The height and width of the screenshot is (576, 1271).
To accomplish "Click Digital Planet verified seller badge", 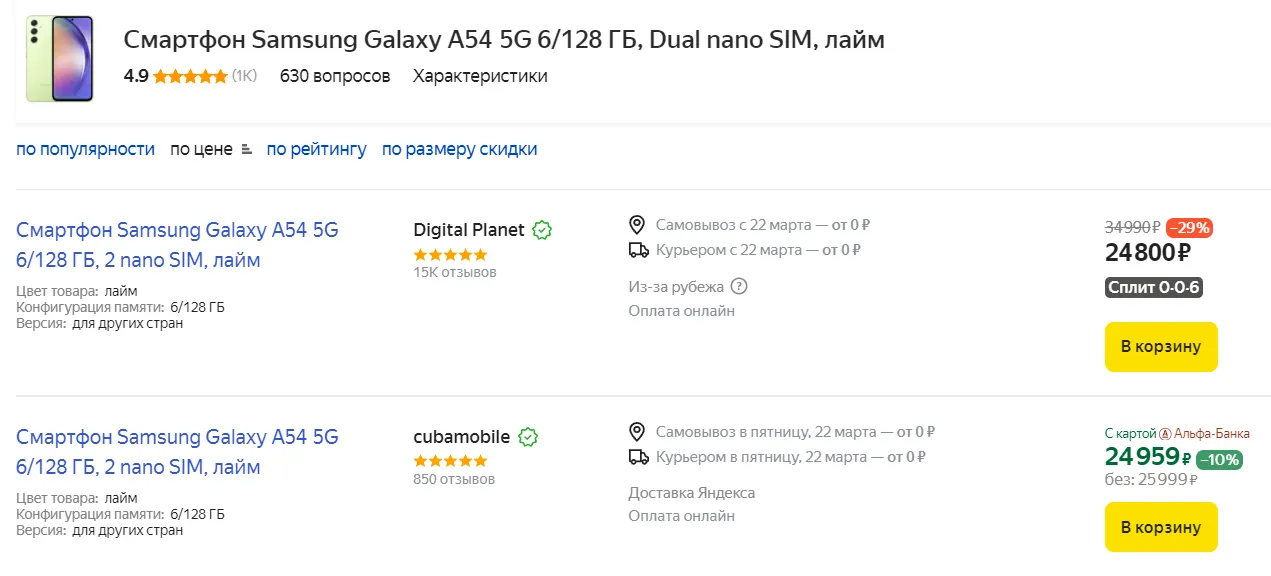I will click(x=542, y=230).
